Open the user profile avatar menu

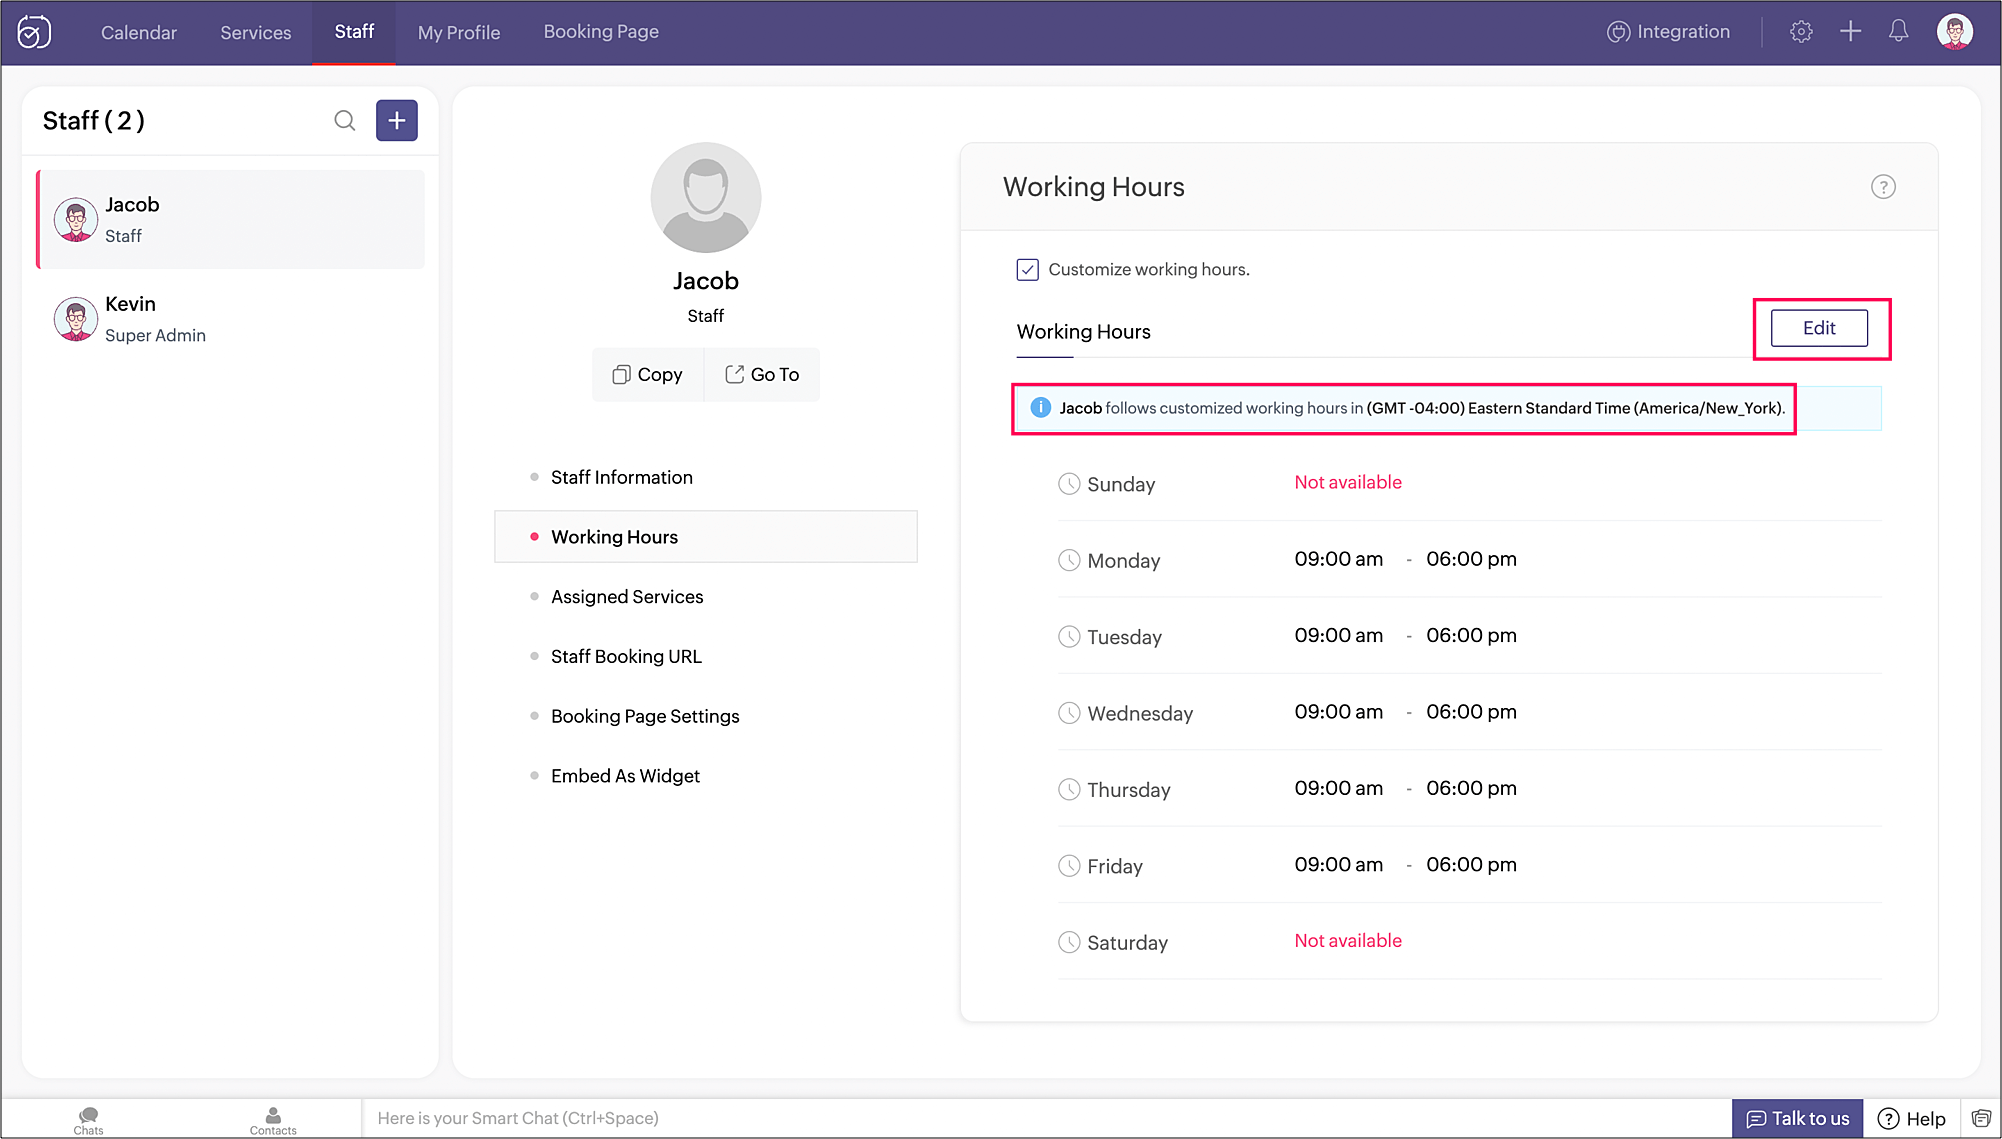(x=1954, y=32)
